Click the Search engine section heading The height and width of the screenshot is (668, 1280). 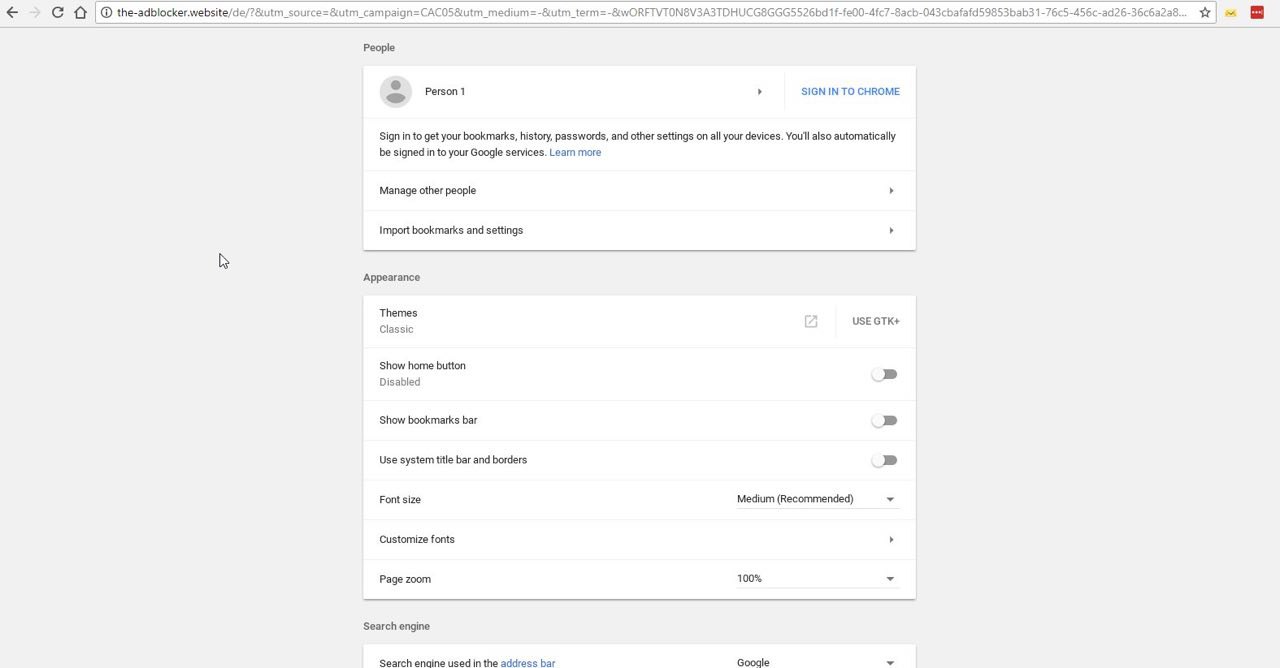(396, 626)
